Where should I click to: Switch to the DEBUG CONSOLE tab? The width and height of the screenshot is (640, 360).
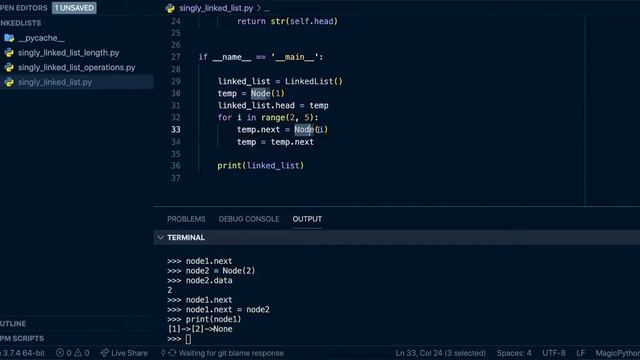(x=249, y=219)
